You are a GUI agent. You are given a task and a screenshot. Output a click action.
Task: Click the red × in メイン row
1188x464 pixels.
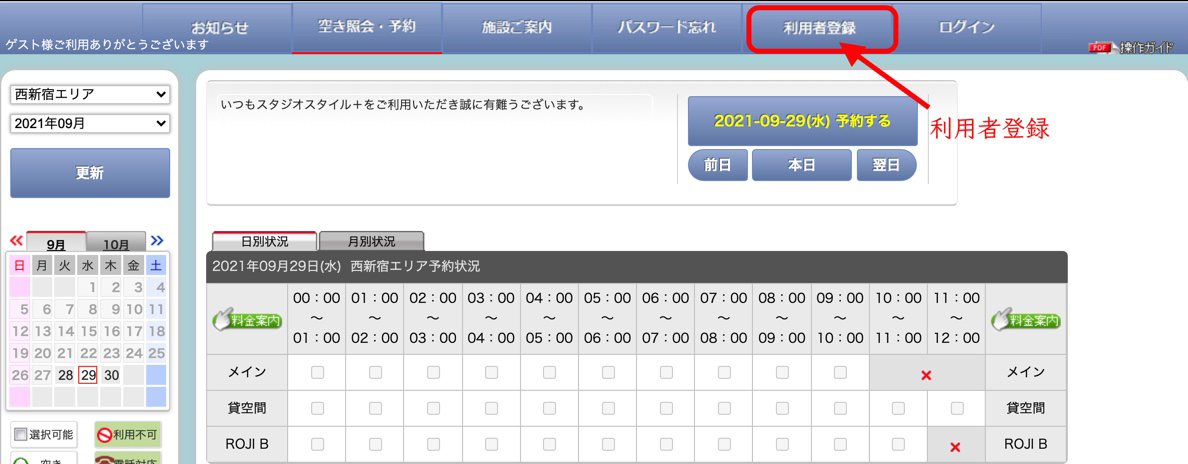926,375
